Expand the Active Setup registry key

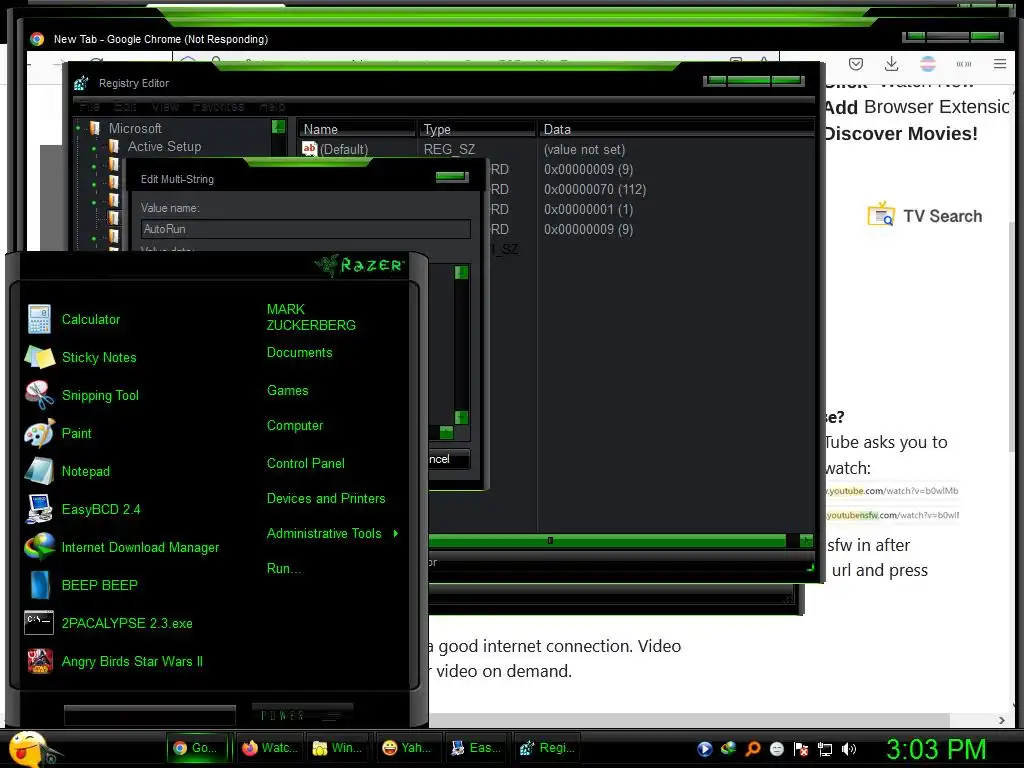pyautogui.click(x=95, y=148)
